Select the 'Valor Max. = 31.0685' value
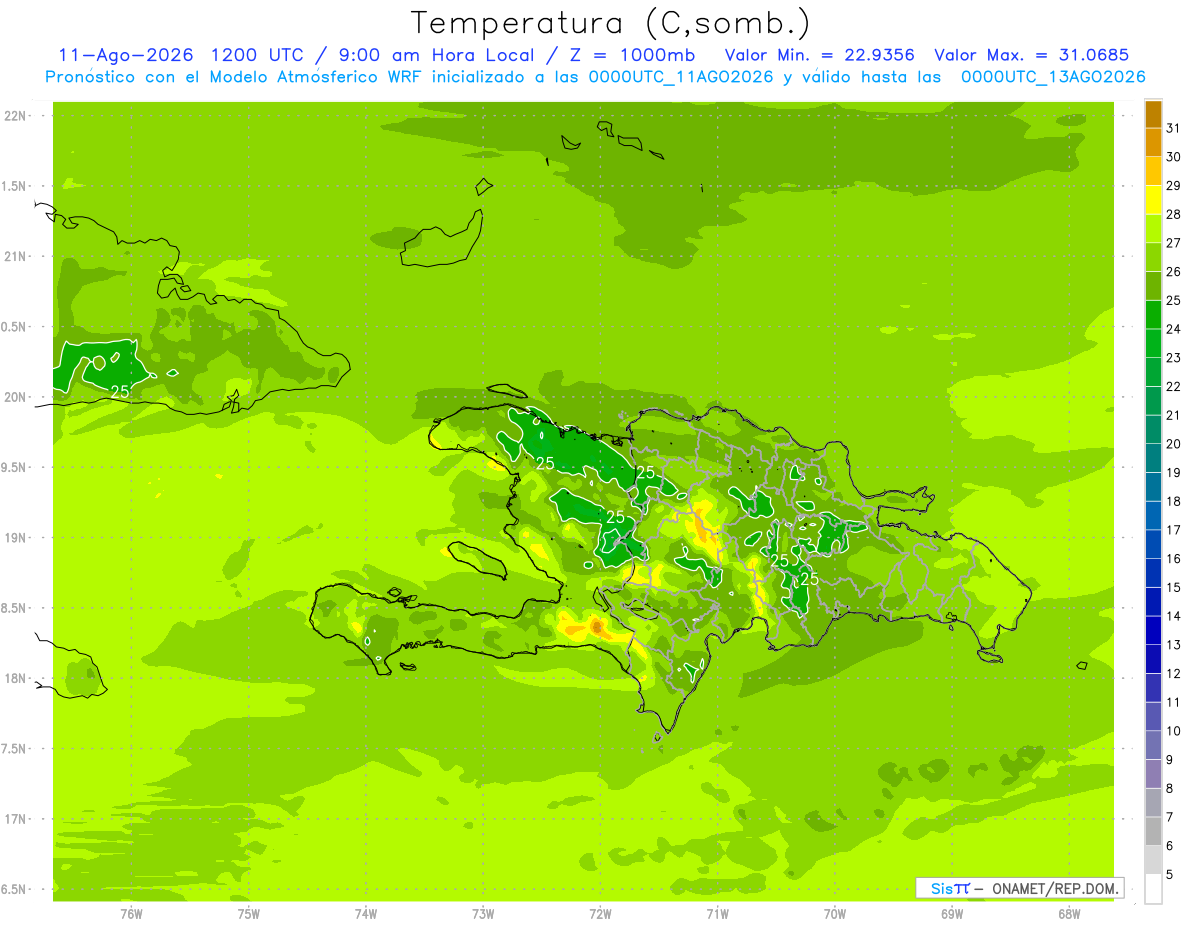Screen dimensions: 1200x927 pos(1031,55)
